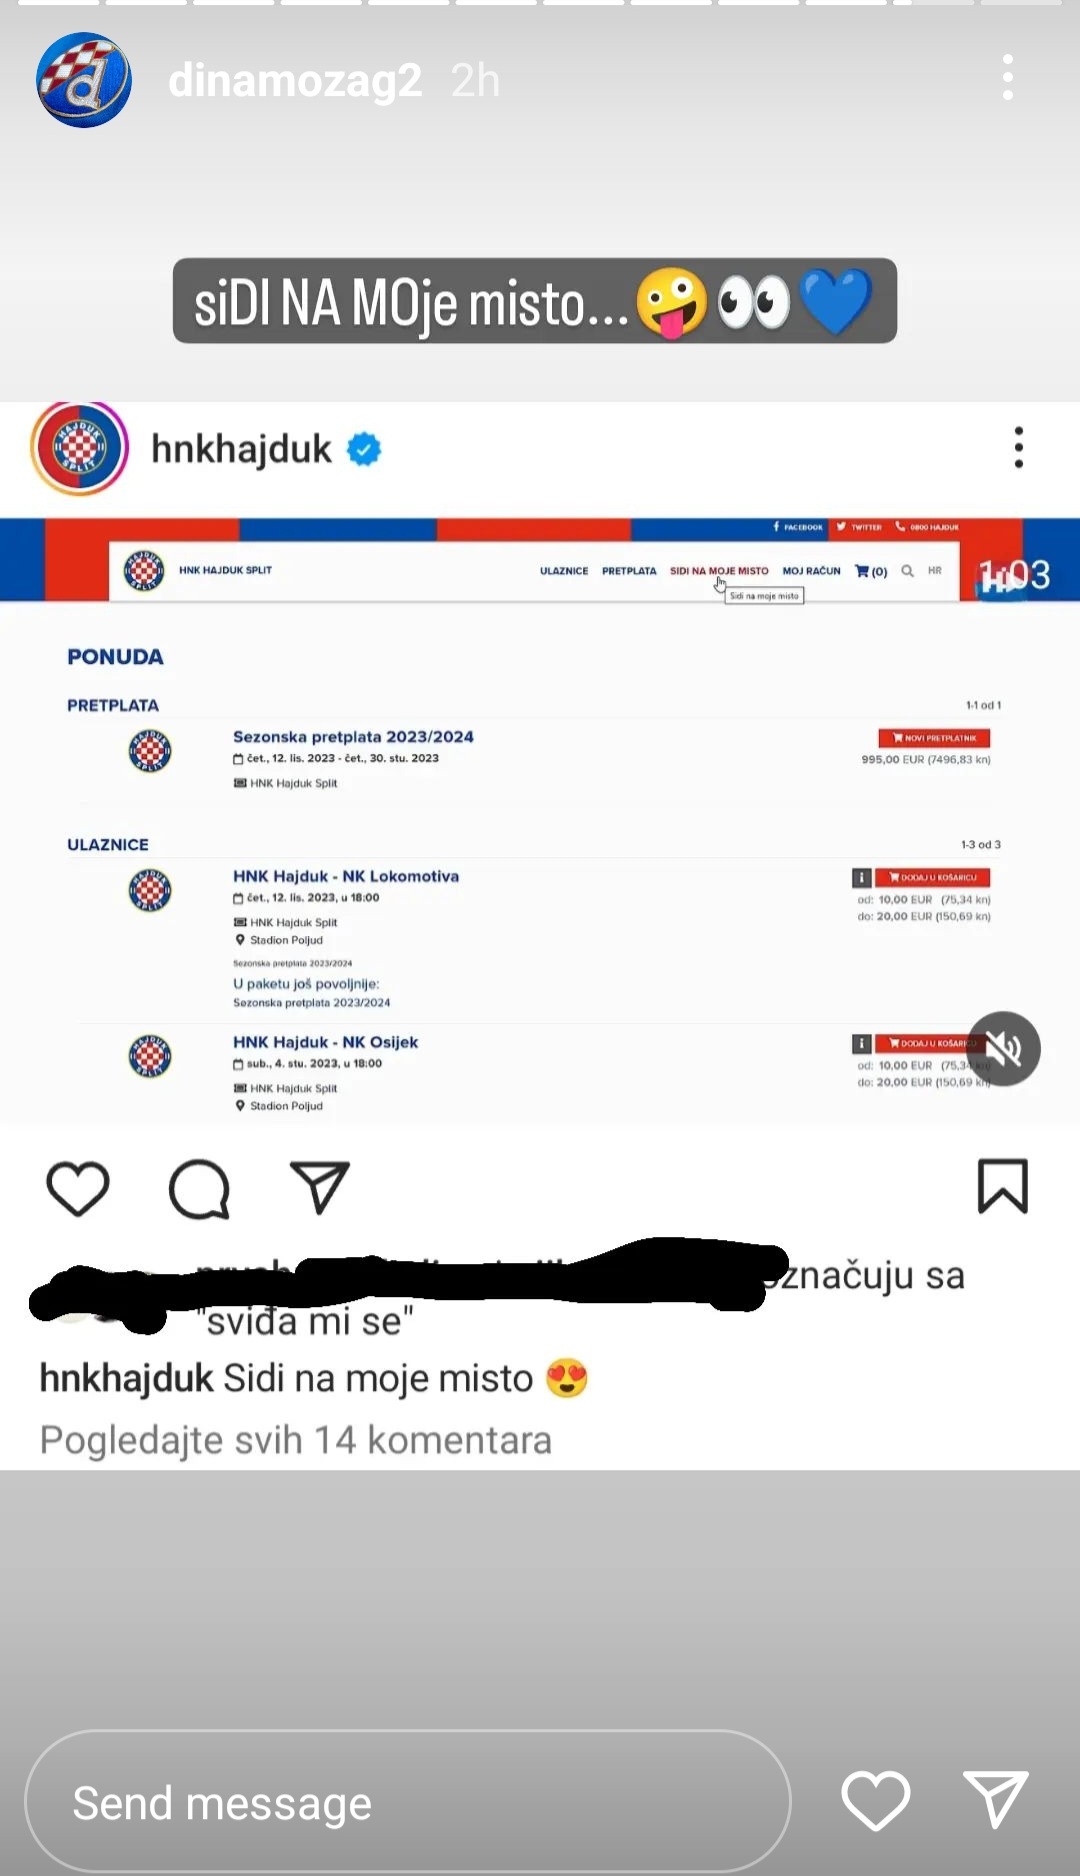Like the post with the heart icon

click(x=78, y=1188)
